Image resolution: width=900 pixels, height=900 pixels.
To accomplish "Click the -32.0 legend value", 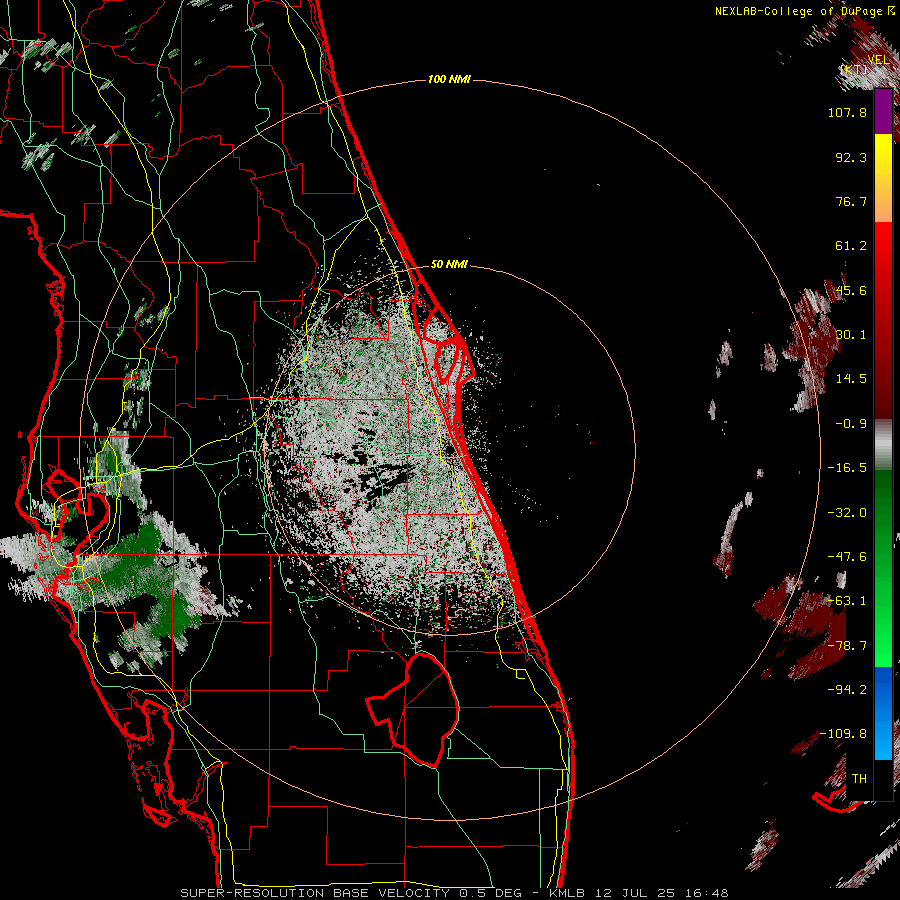I will pos(847,513).
